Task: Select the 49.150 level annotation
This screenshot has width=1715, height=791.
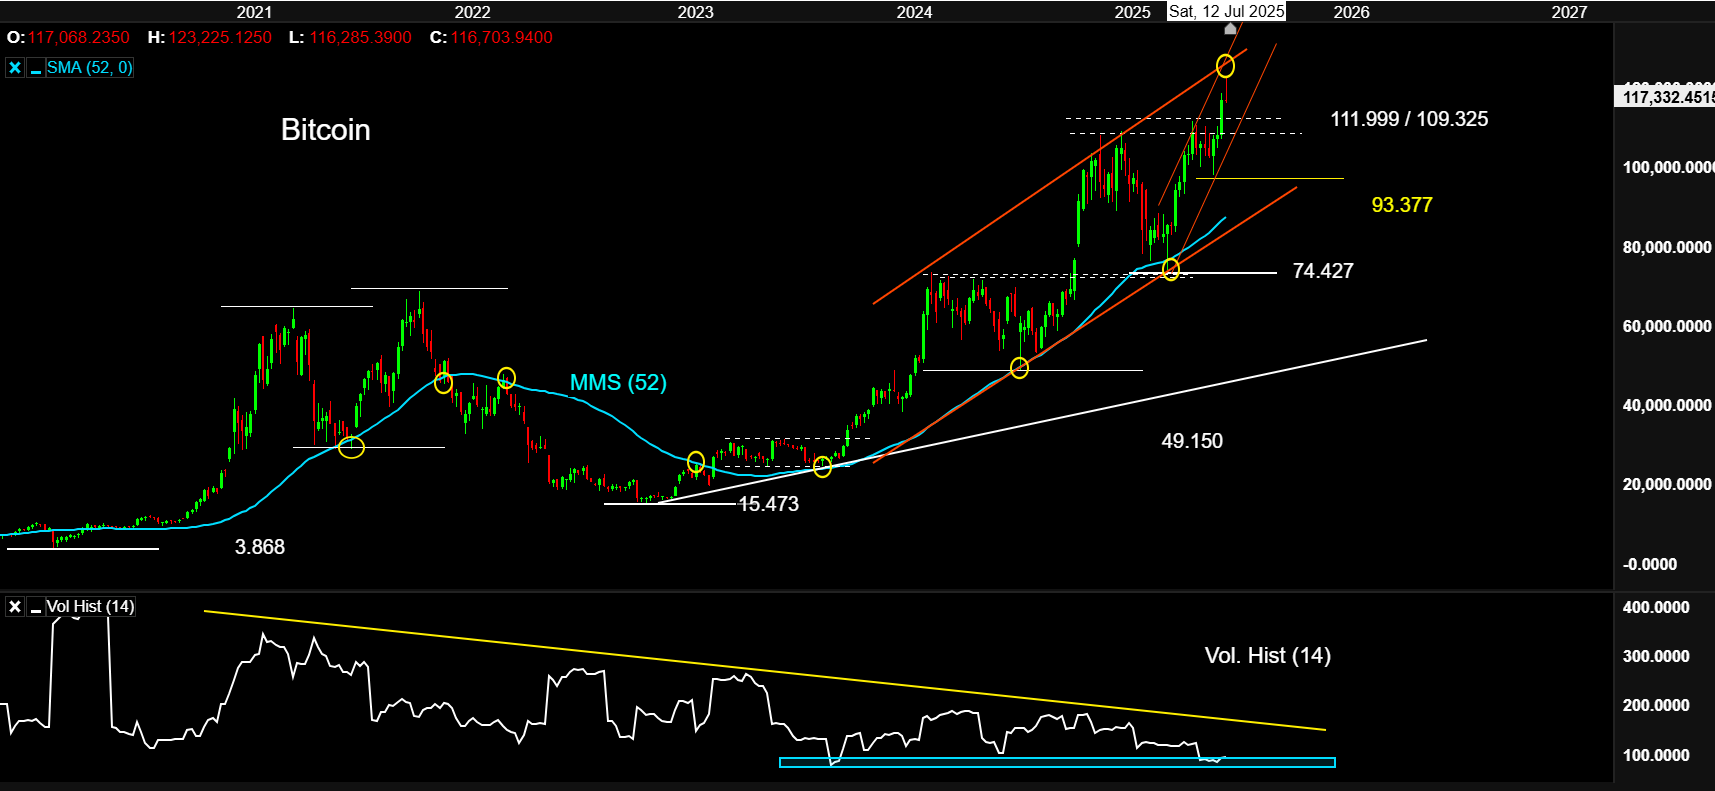Action: click(x=1192, y=441)
